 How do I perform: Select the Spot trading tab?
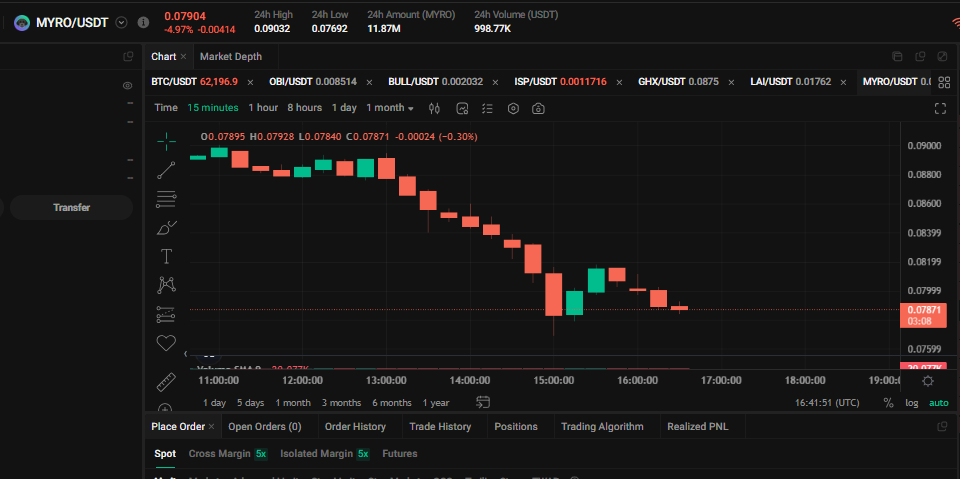(x=165, y=454)
